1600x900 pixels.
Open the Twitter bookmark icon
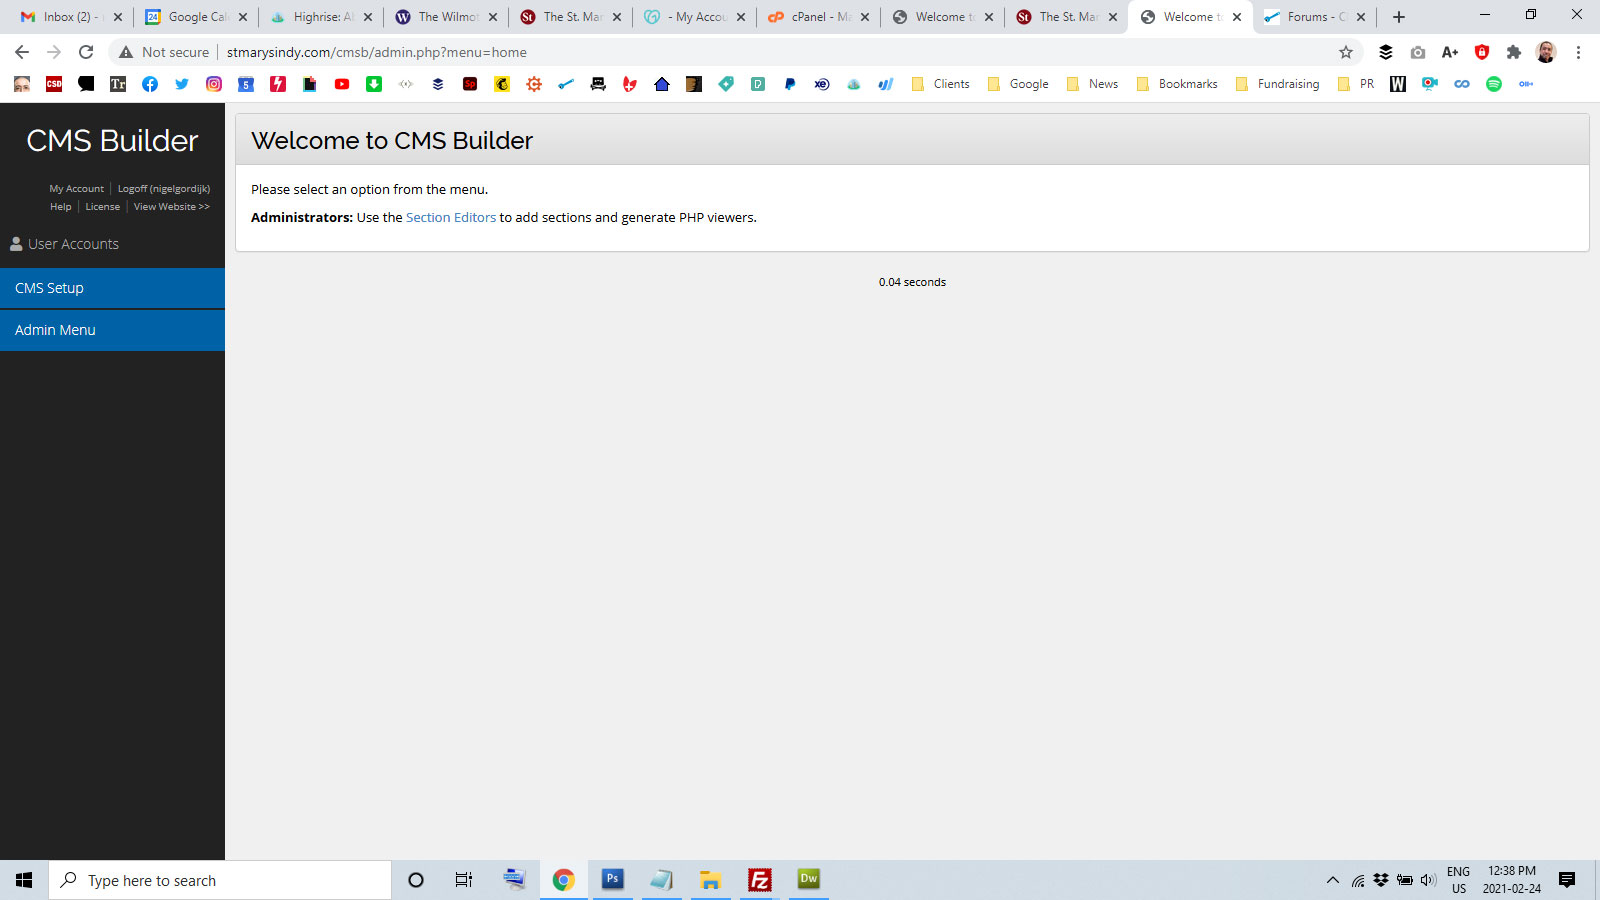182,84
